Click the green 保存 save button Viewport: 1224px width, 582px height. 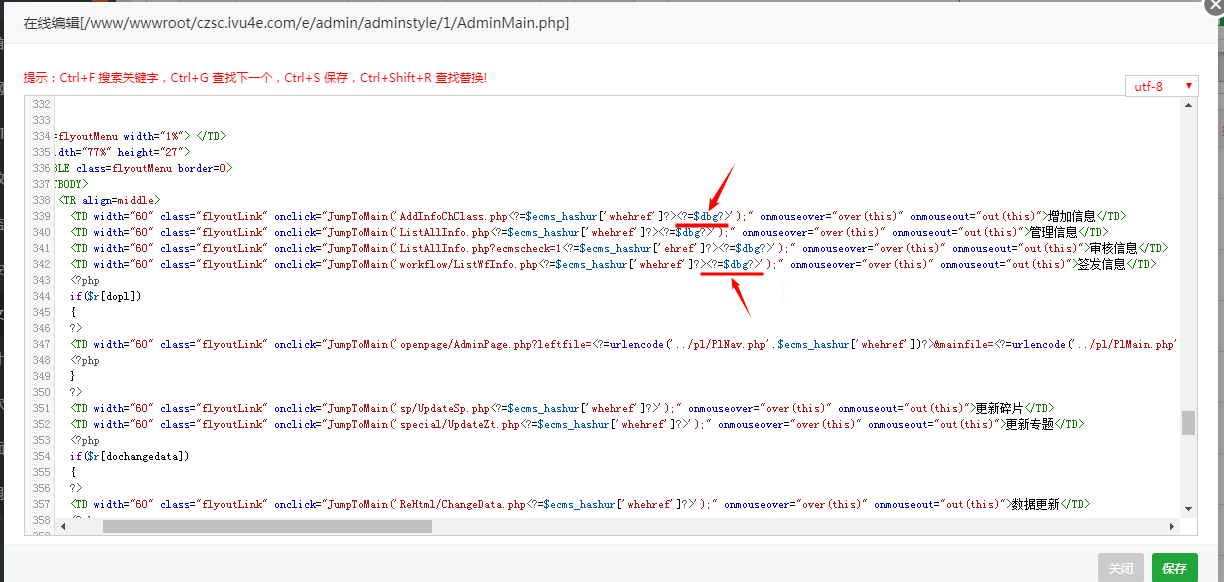(1174, 568)
